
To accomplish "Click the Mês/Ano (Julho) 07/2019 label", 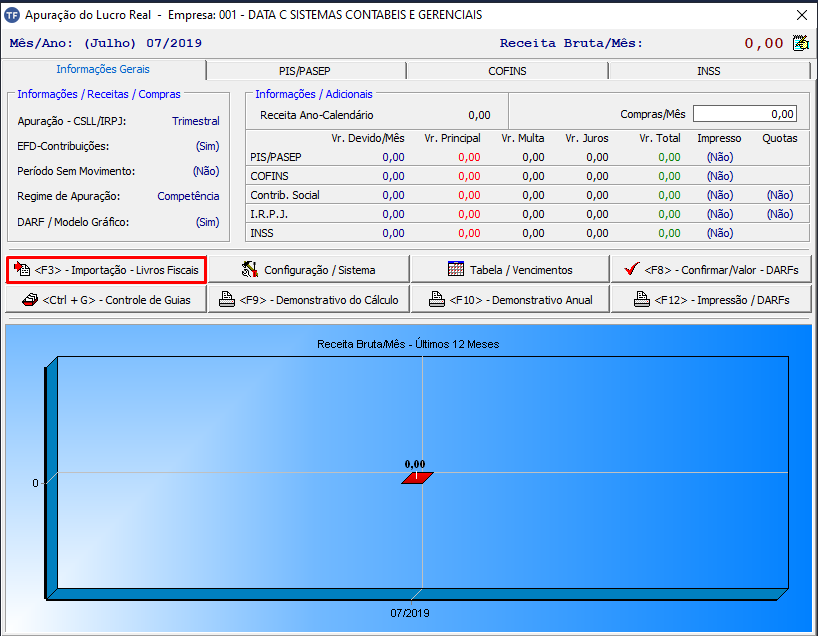I will [105, 43].
